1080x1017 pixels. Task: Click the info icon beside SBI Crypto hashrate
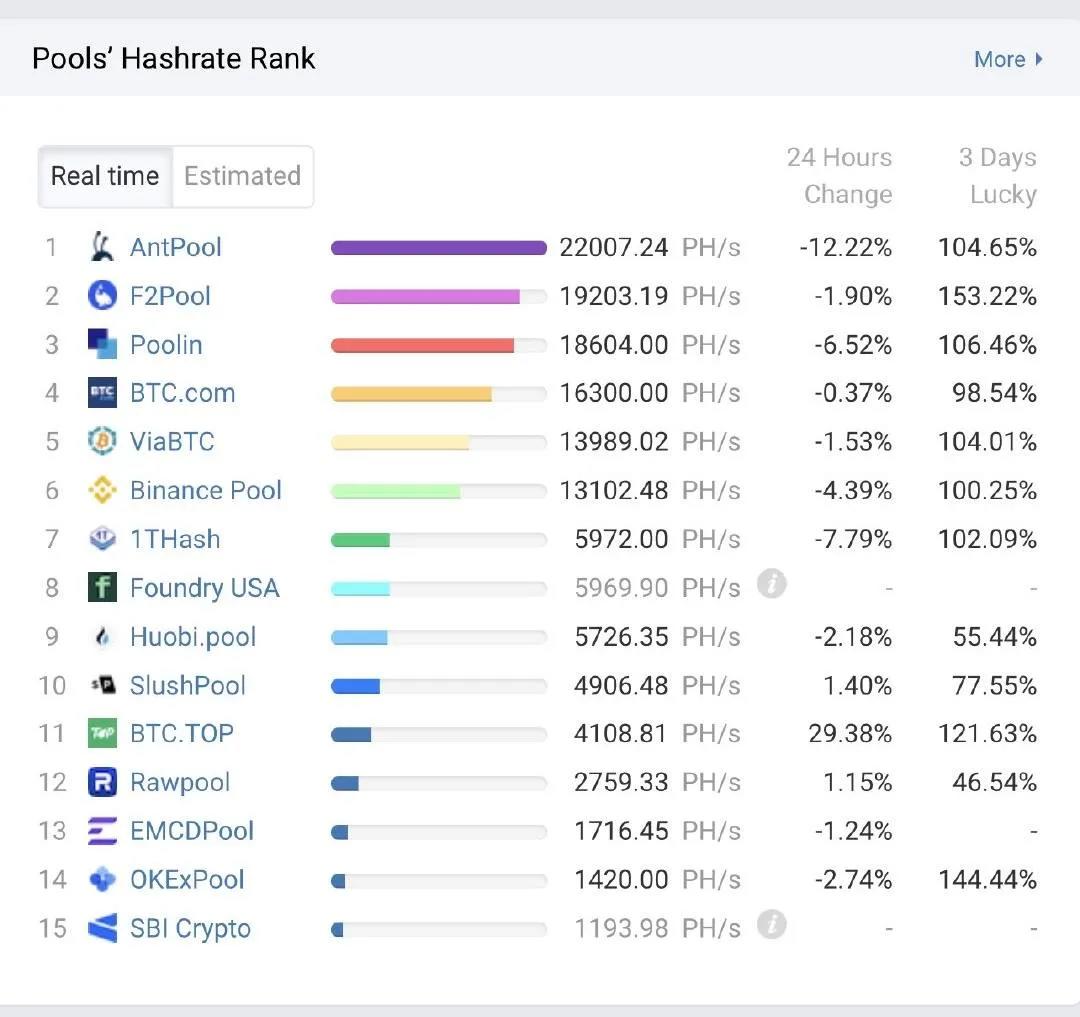pos(771,925)
